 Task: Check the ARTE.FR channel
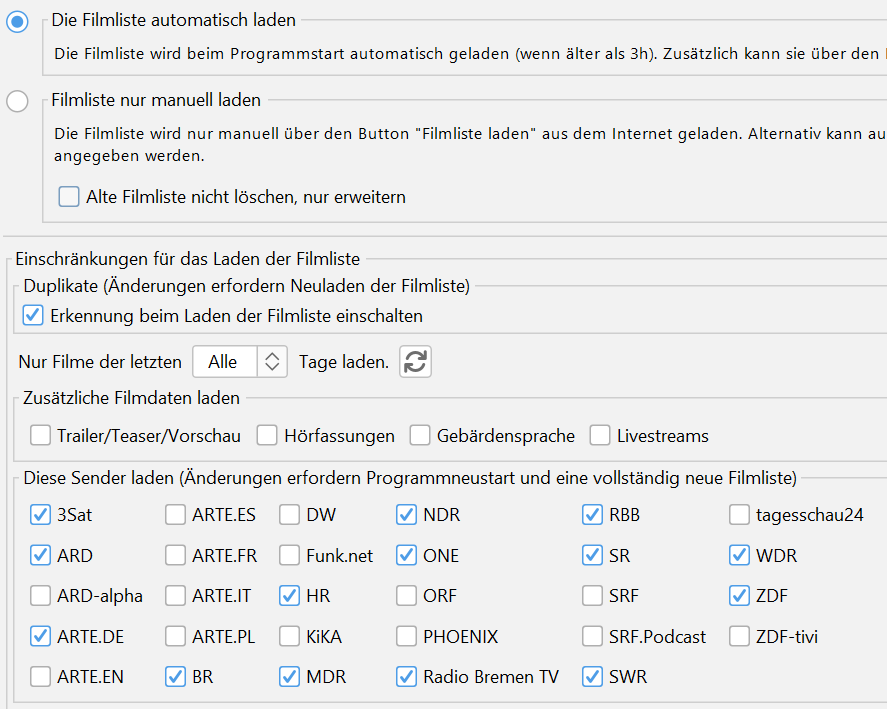[x=175, y=556]
